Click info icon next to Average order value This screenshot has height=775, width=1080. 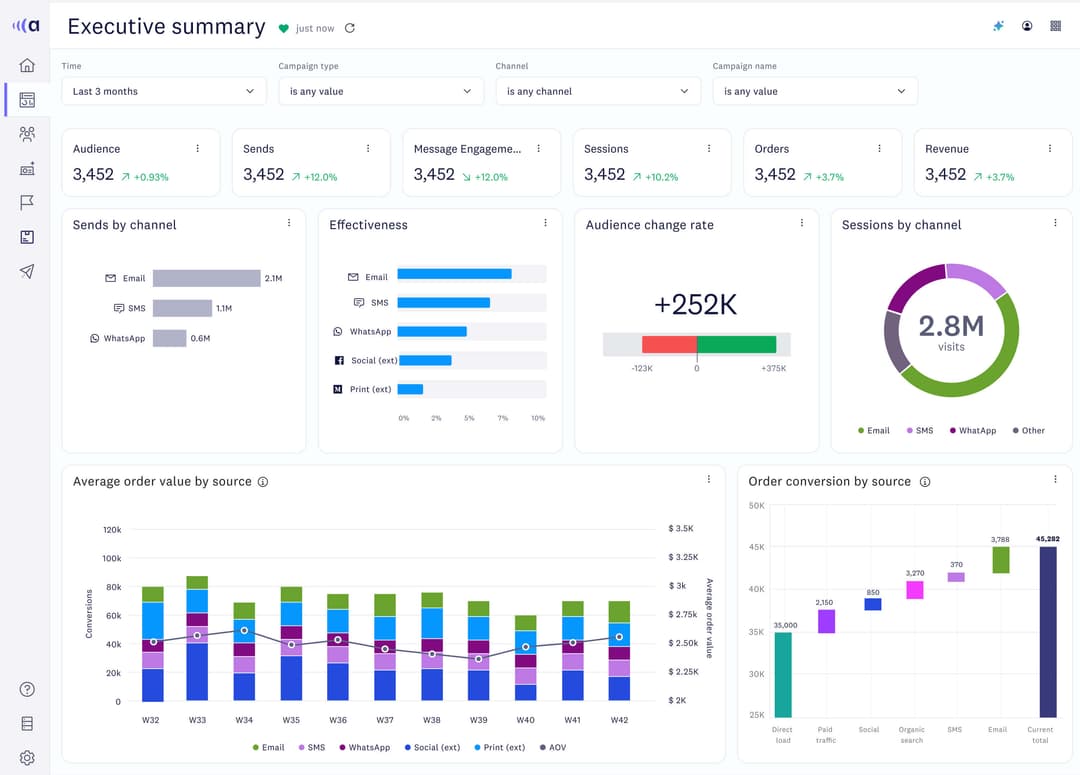(263, 482)
